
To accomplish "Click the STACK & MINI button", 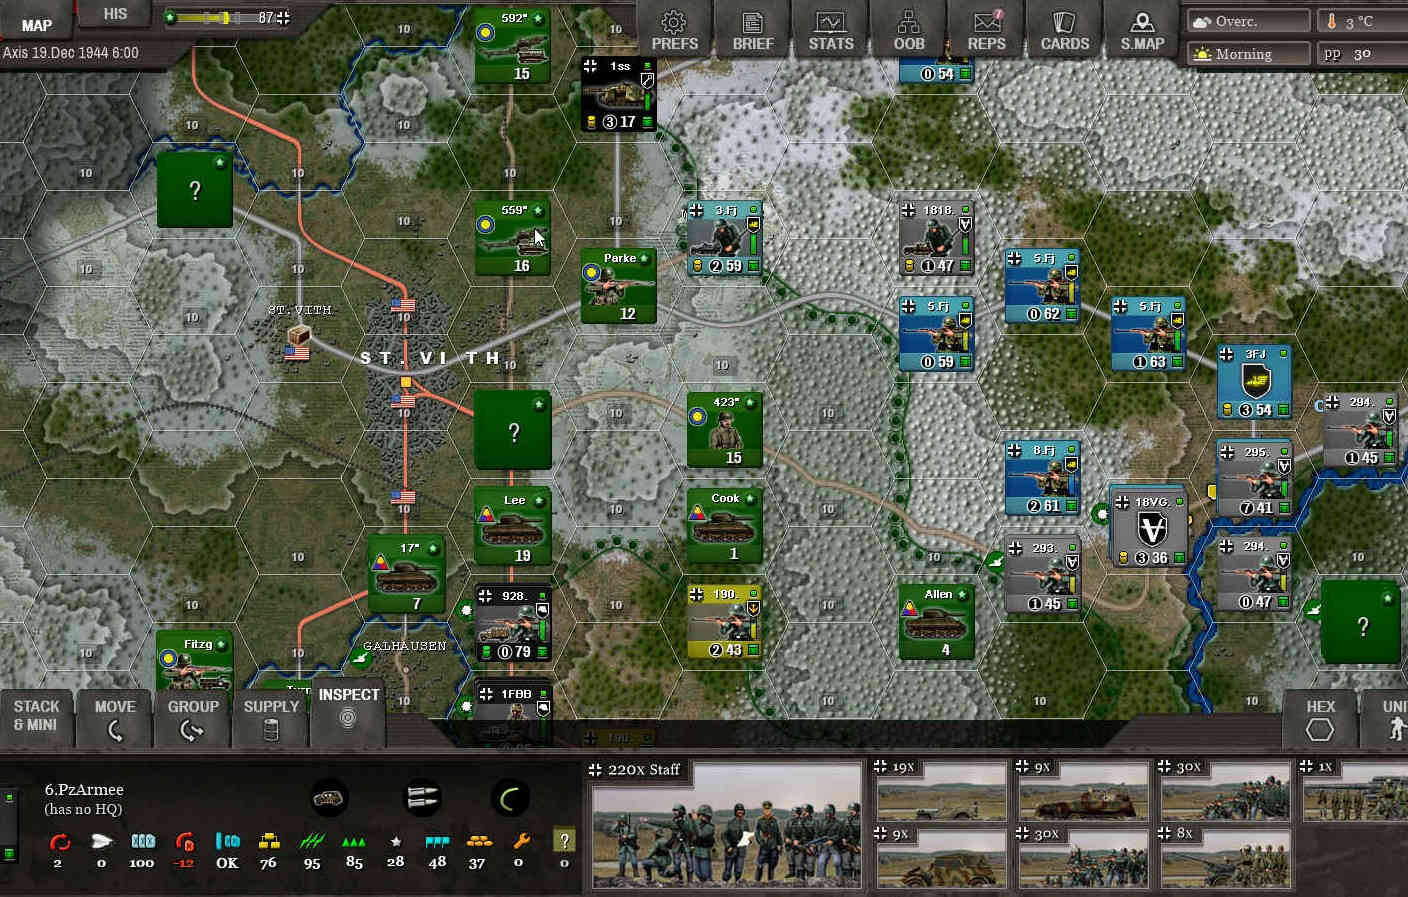I will tap(36, 716).
